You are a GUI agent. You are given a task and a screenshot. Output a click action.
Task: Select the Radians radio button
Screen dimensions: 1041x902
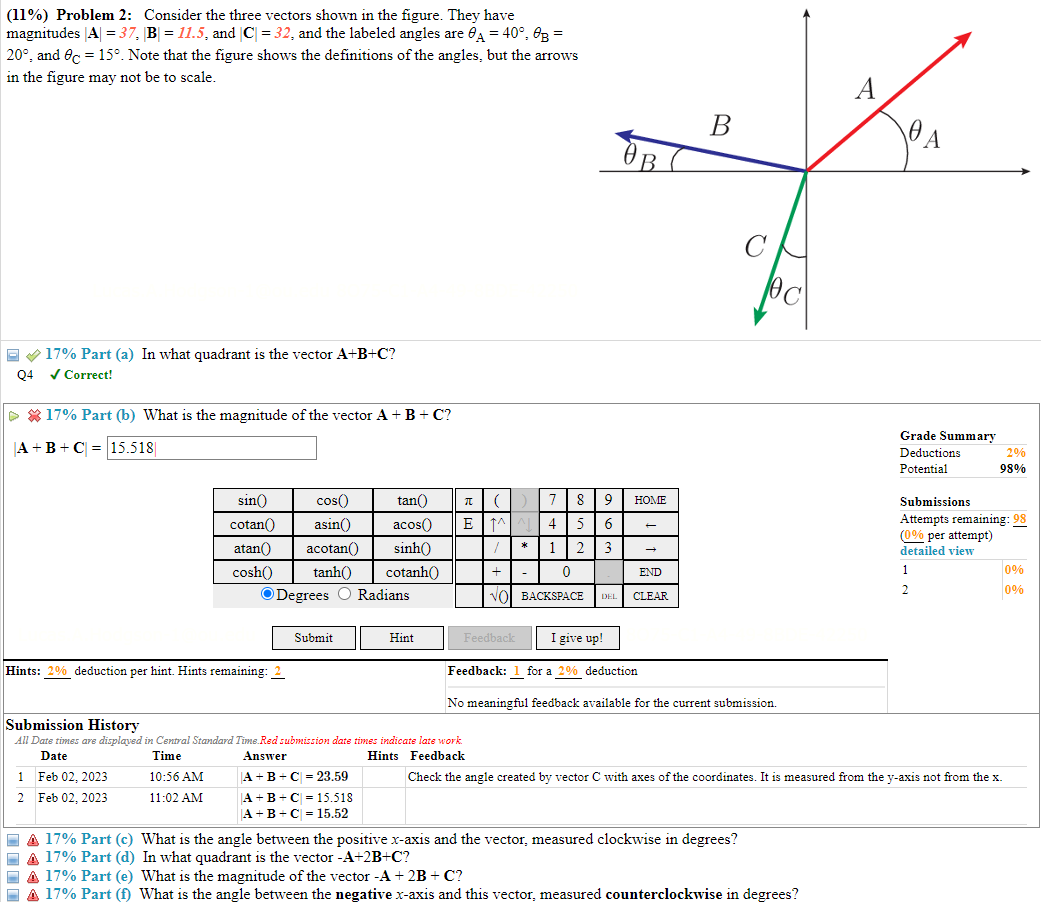click(344, 593)
